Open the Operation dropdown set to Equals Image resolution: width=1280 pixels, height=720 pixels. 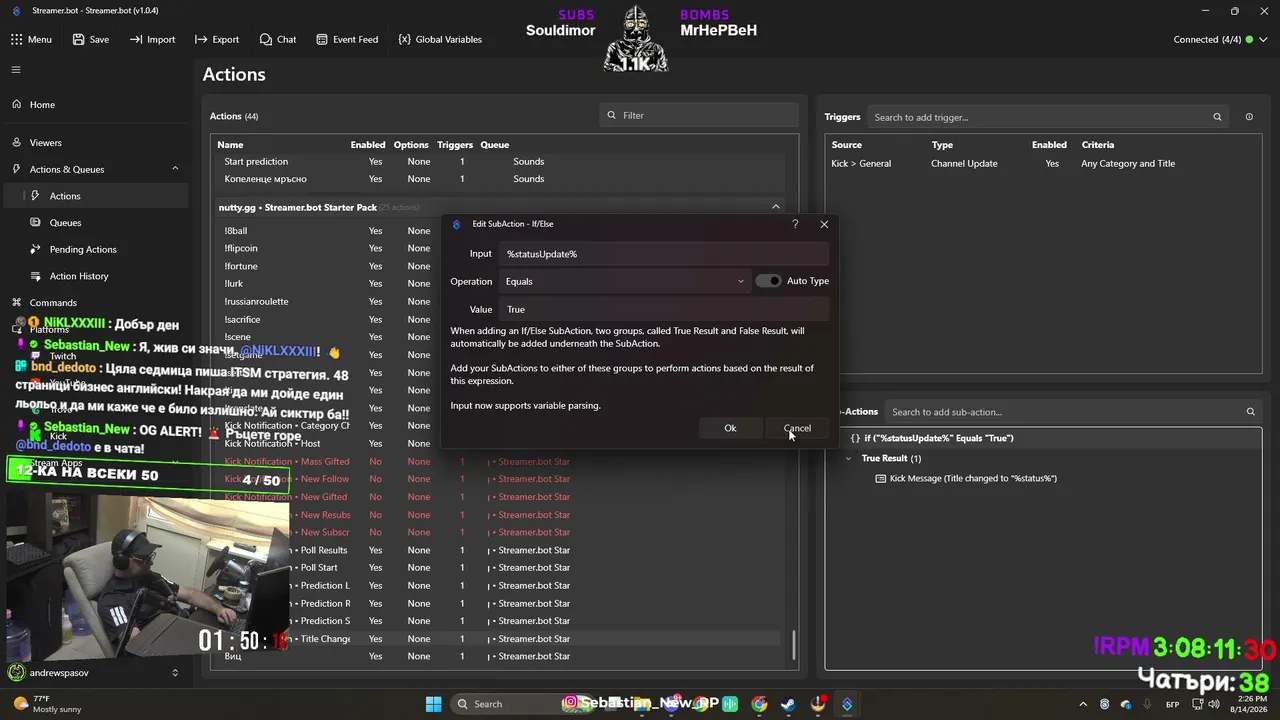click(625, 281)
